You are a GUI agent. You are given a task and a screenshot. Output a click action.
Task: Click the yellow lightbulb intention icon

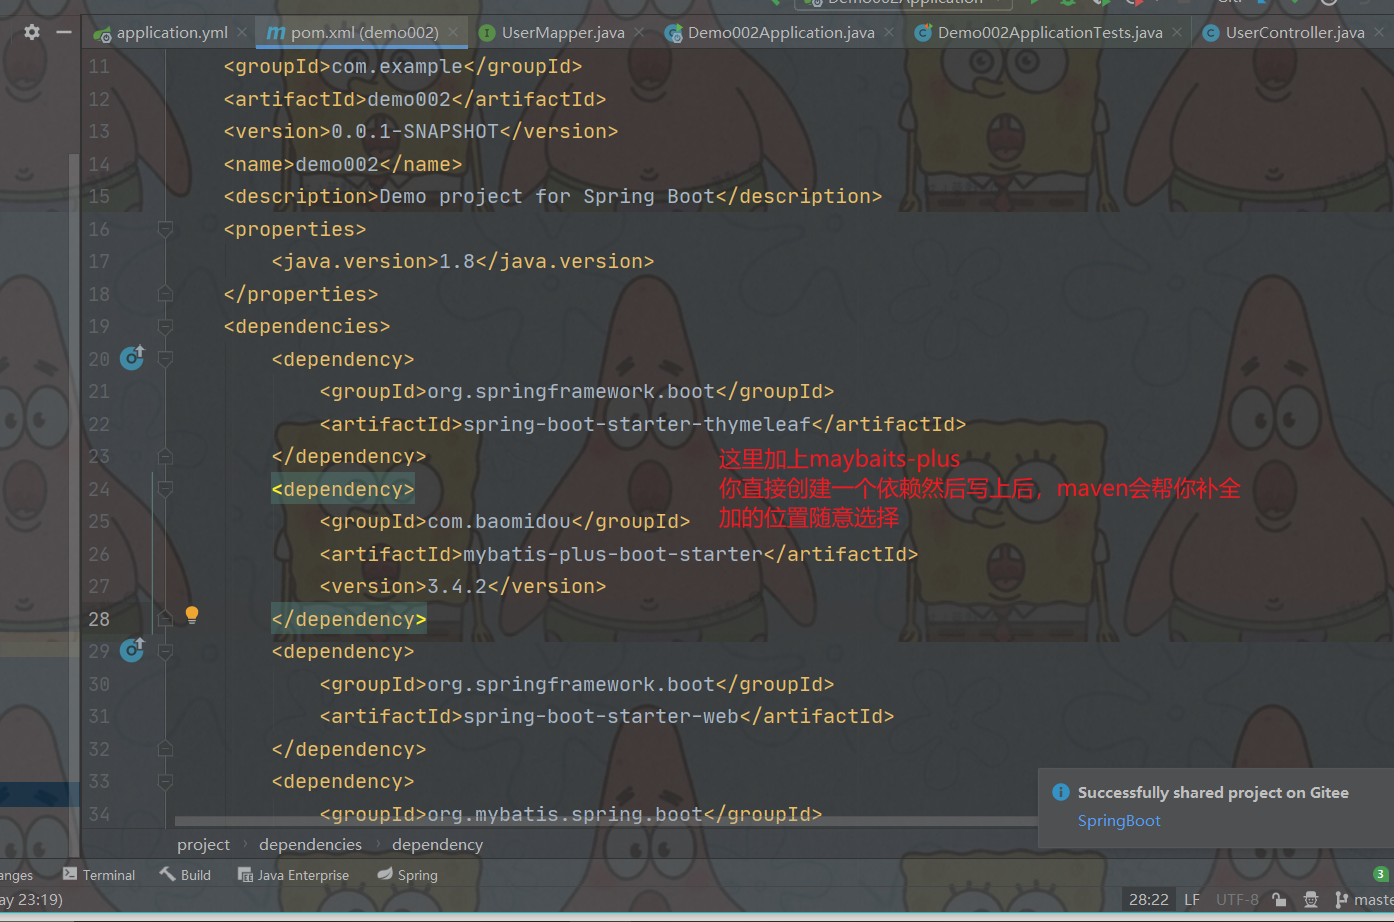click(x=192, y=616)
